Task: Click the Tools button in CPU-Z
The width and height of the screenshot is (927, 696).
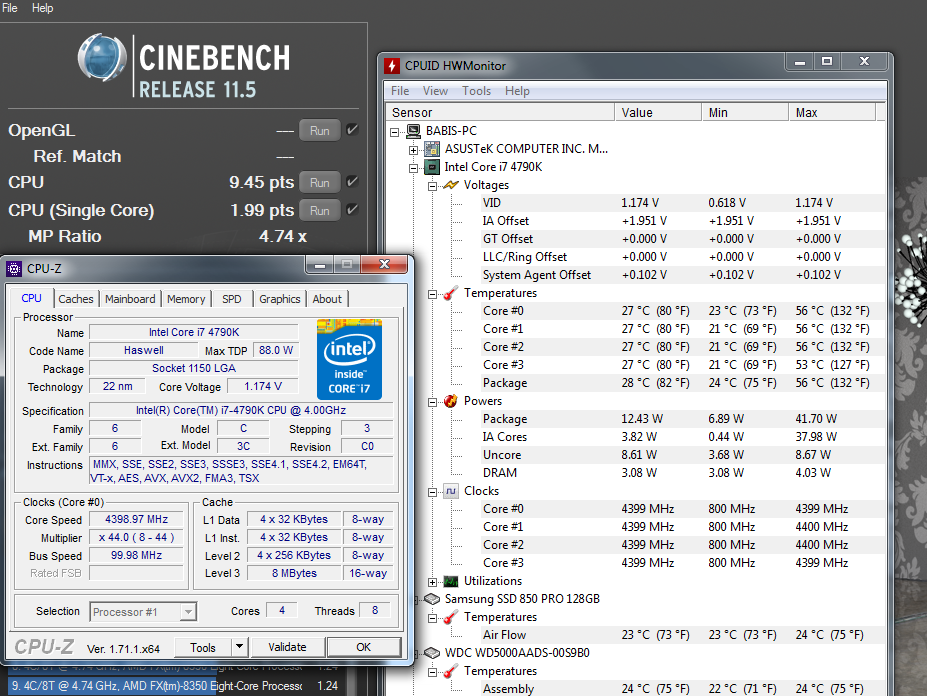Action: [203, 648]
